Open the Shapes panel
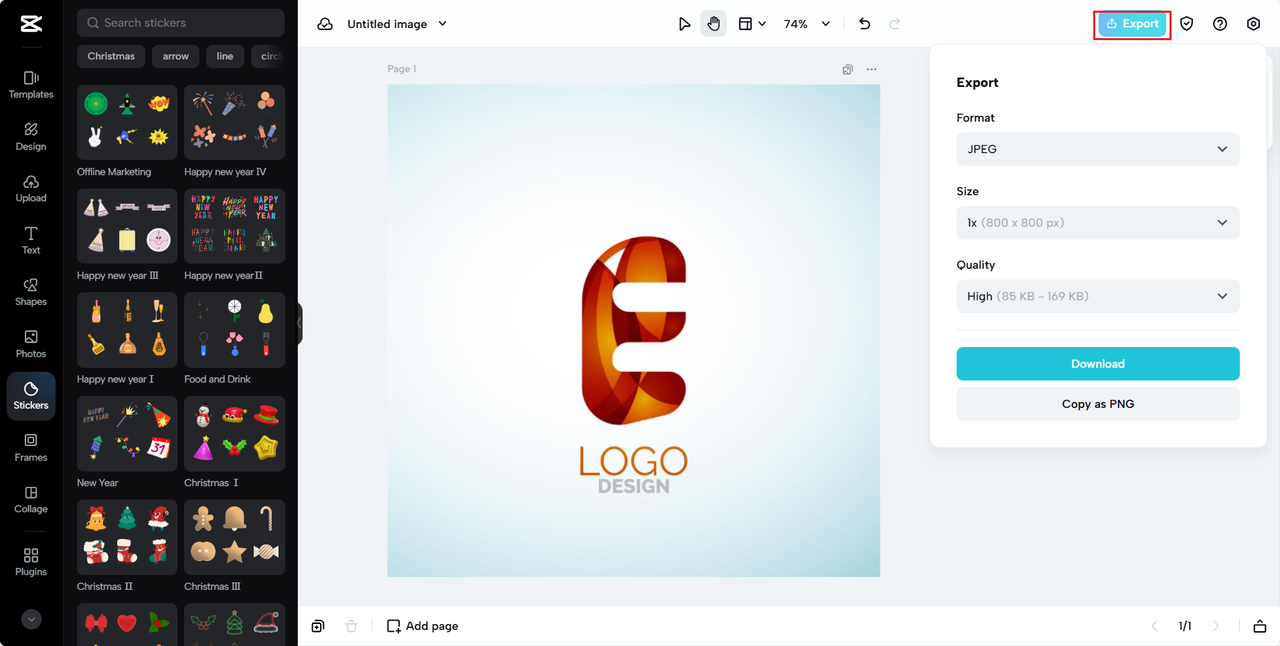 pyautogui.click(x=31, y=292)
